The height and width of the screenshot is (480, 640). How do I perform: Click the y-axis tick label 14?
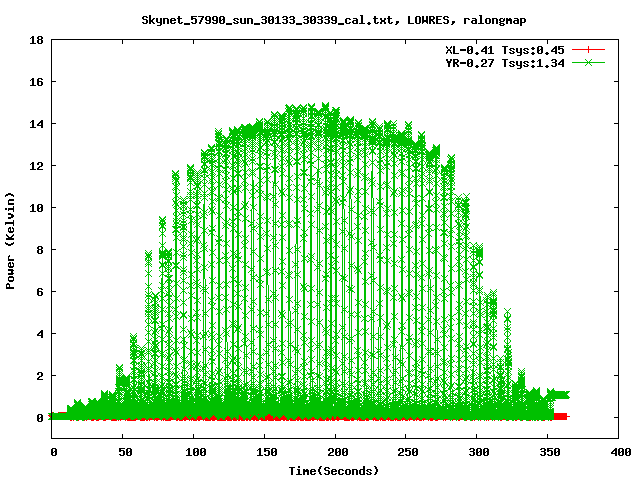tap(36, 124)
